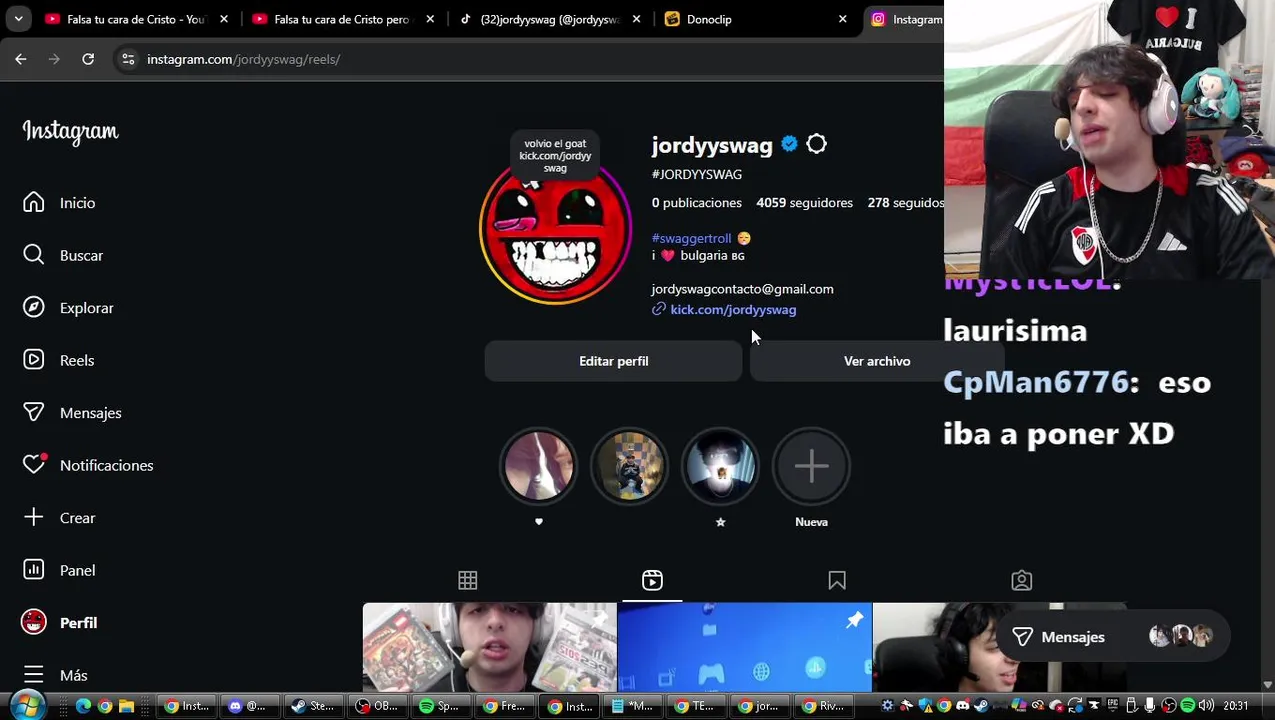
Task: Open folder icon in quick launch
Action: tap(126, 706)
